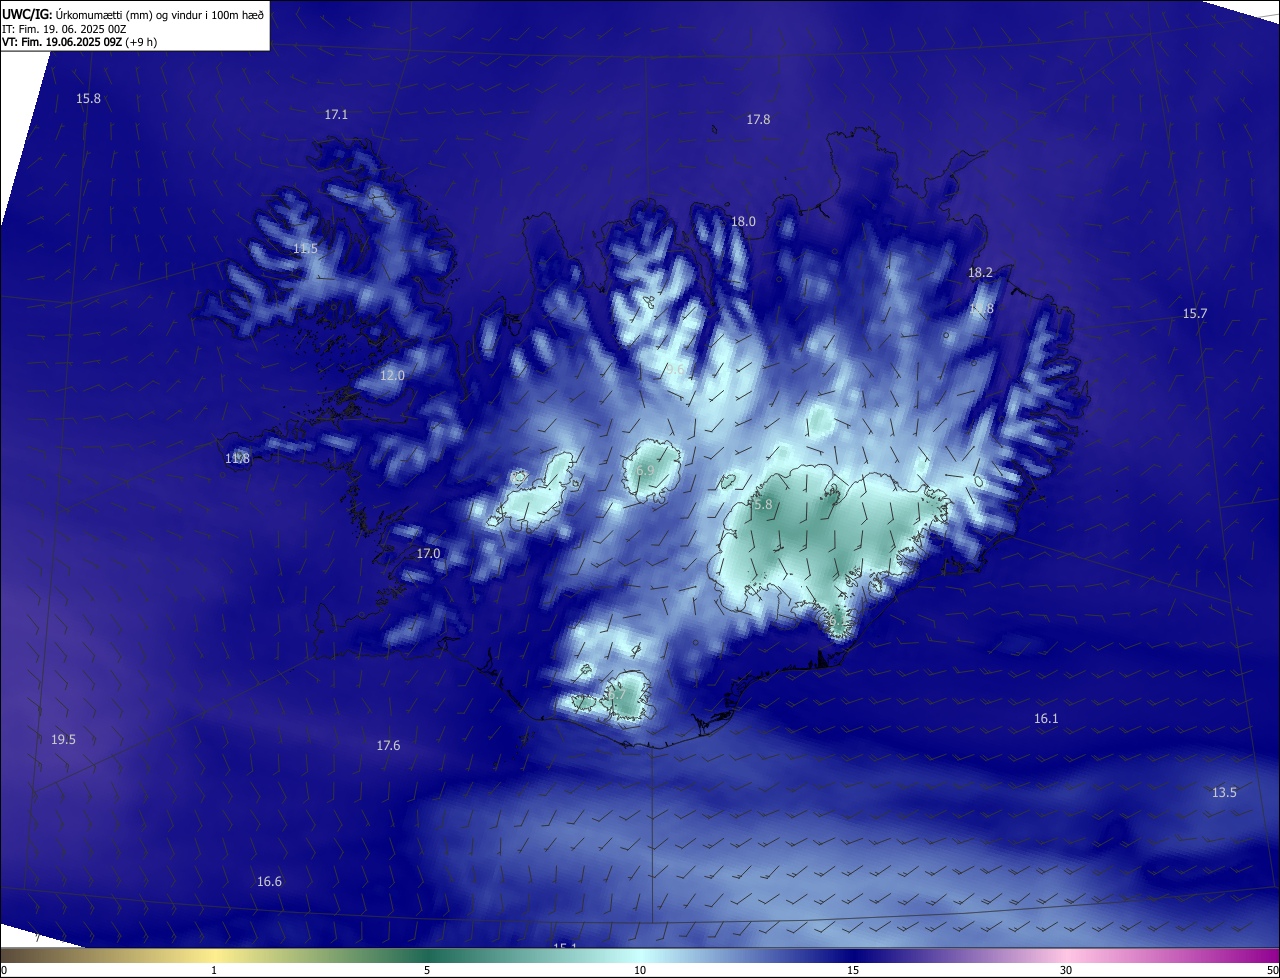Click the color scale tick label 0
The height and width of the screenshot is (978, 1280).
[x=3, y=970]
